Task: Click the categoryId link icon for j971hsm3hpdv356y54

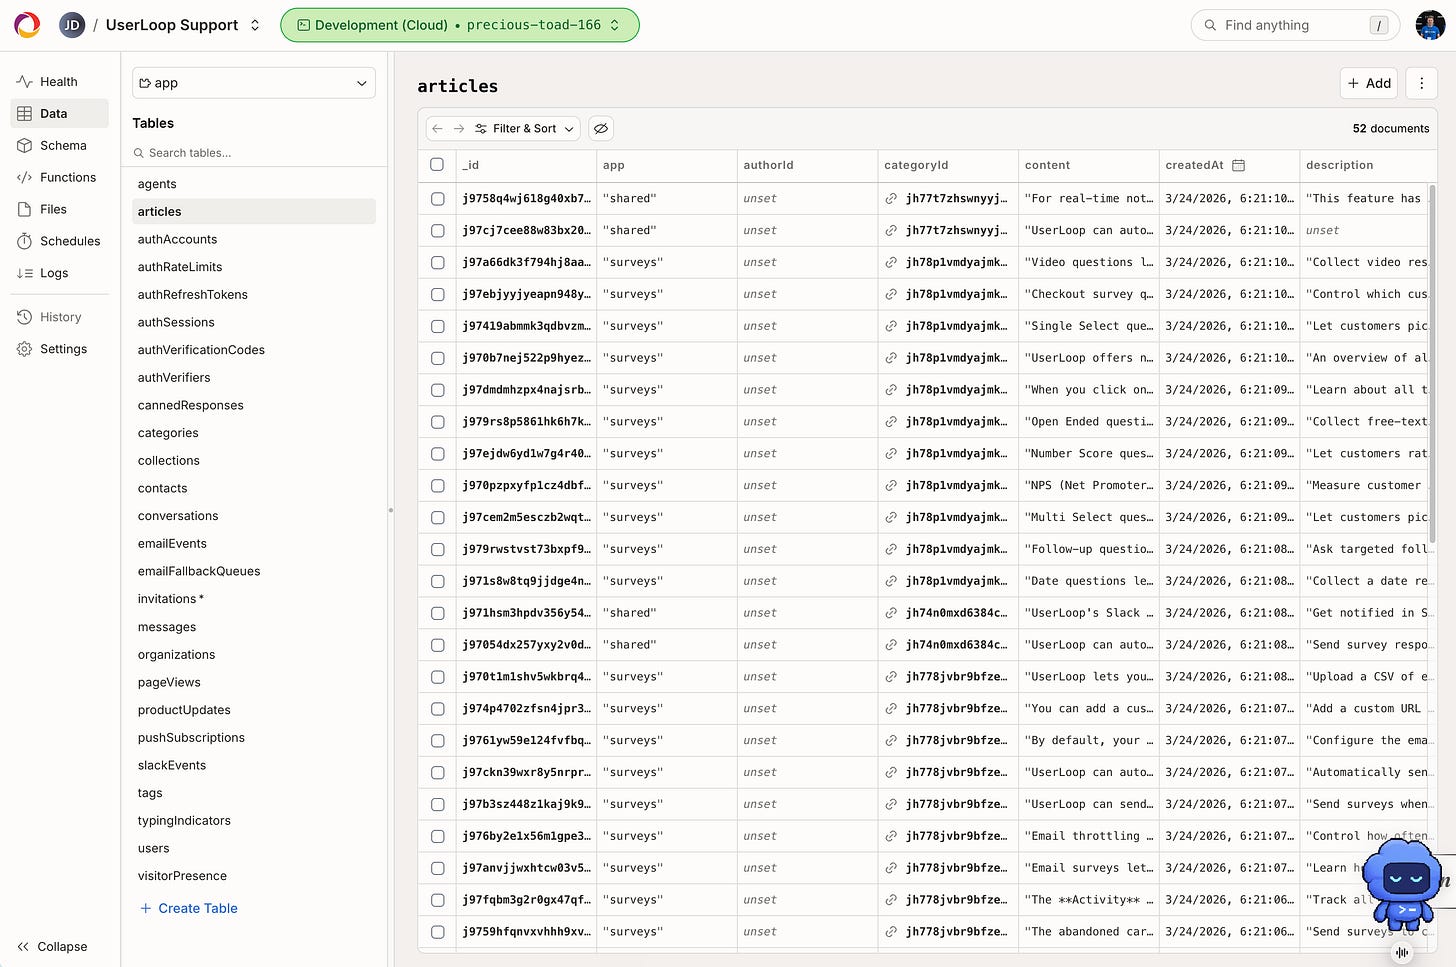Action: 890,613
